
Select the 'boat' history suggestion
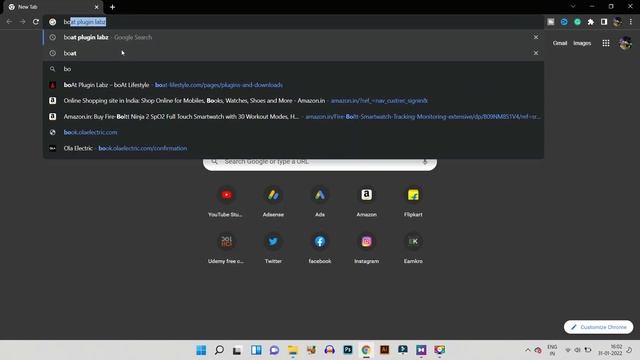click(293, 53)
